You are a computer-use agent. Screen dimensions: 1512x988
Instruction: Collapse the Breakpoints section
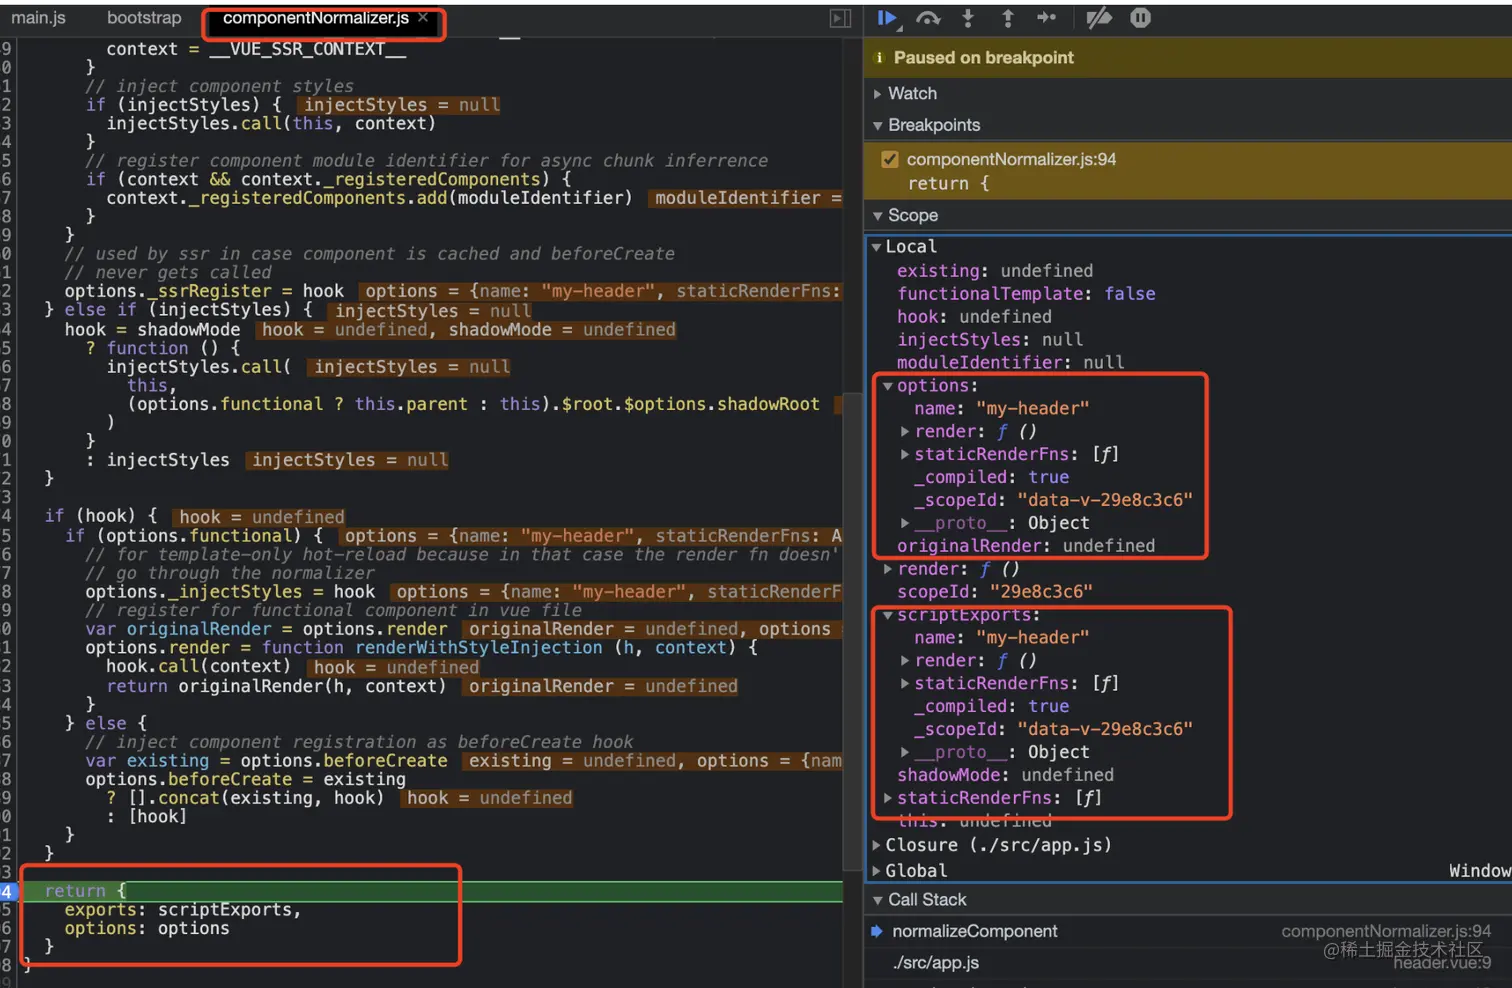(877, 126)
